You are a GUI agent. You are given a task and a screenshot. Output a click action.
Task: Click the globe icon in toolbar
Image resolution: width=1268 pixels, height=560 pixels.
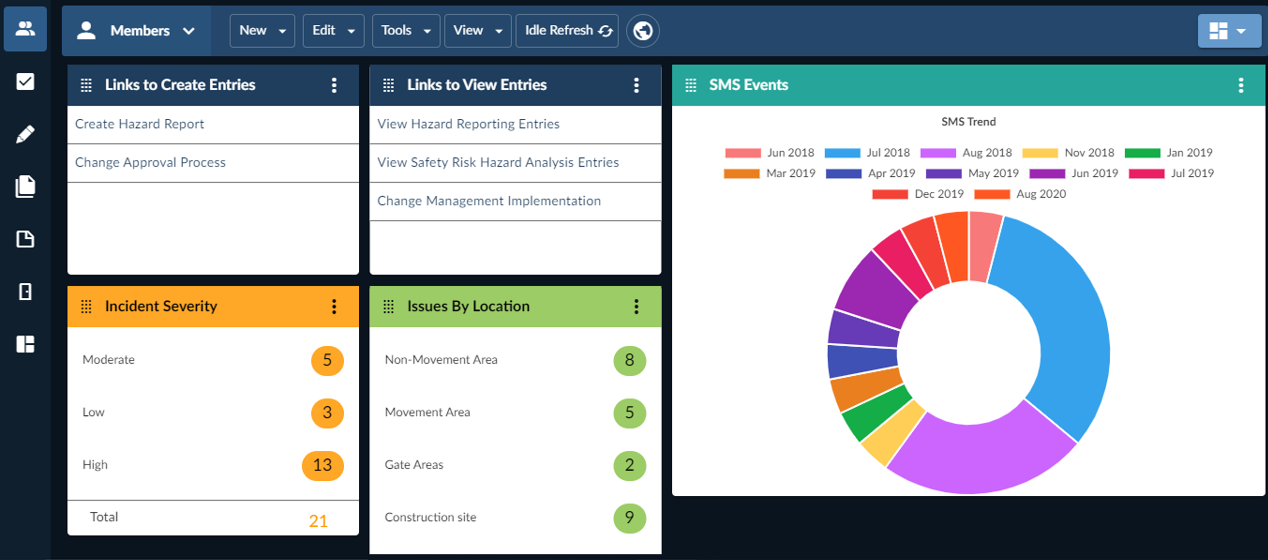coord(643,31)
